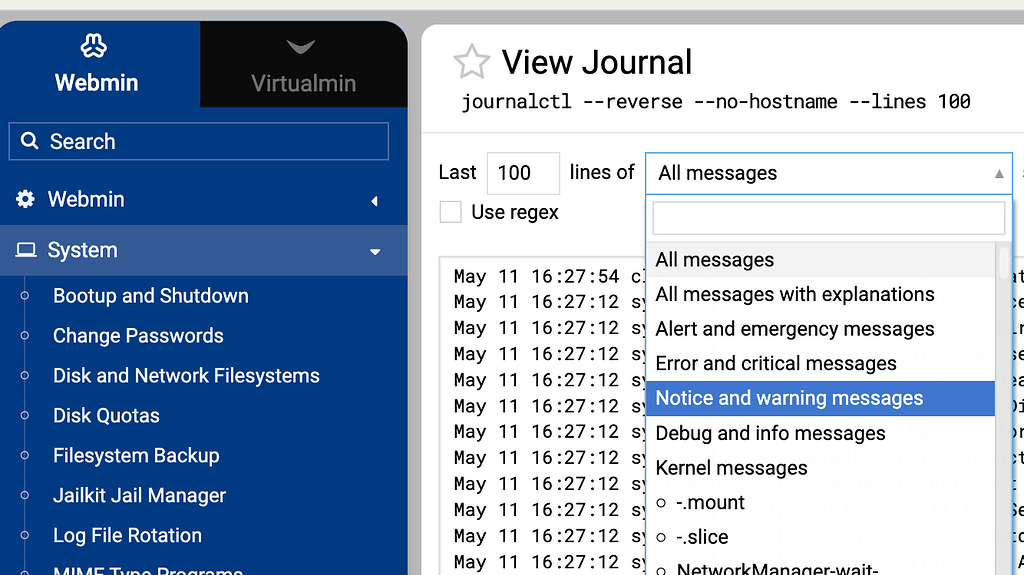Image resolution: width=1024 pixels, height=575 pixels.
Task: Choose the -.mount unit option
Action: [x=820, y=502]
